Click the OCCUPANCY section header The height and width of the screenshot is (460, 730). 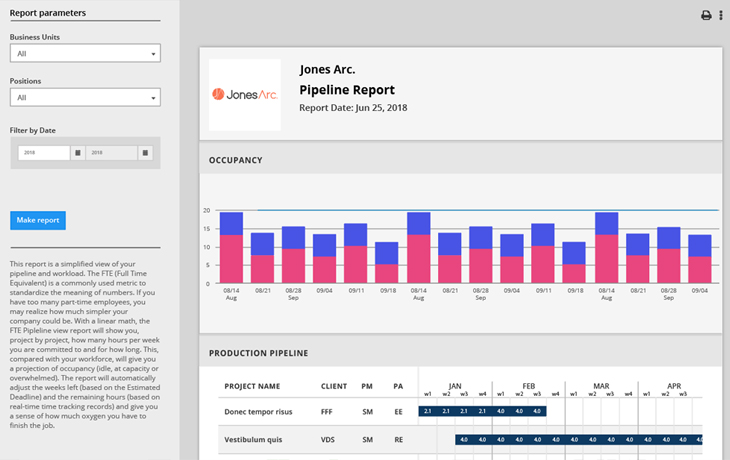pos(236,160)
